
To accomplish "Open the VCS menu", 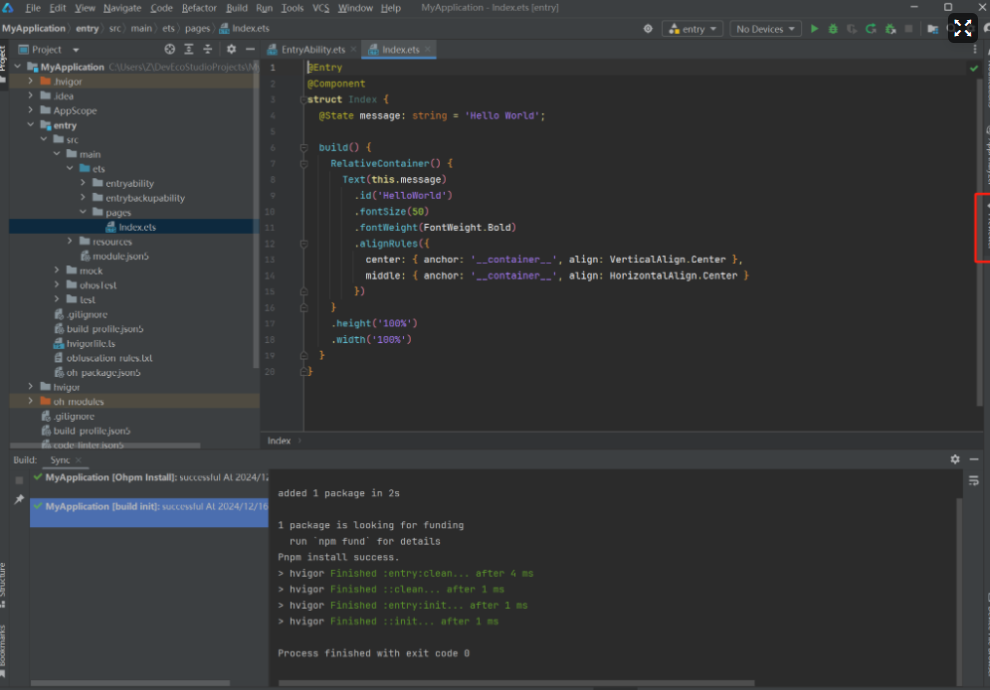I will click(x=321, y=8).
